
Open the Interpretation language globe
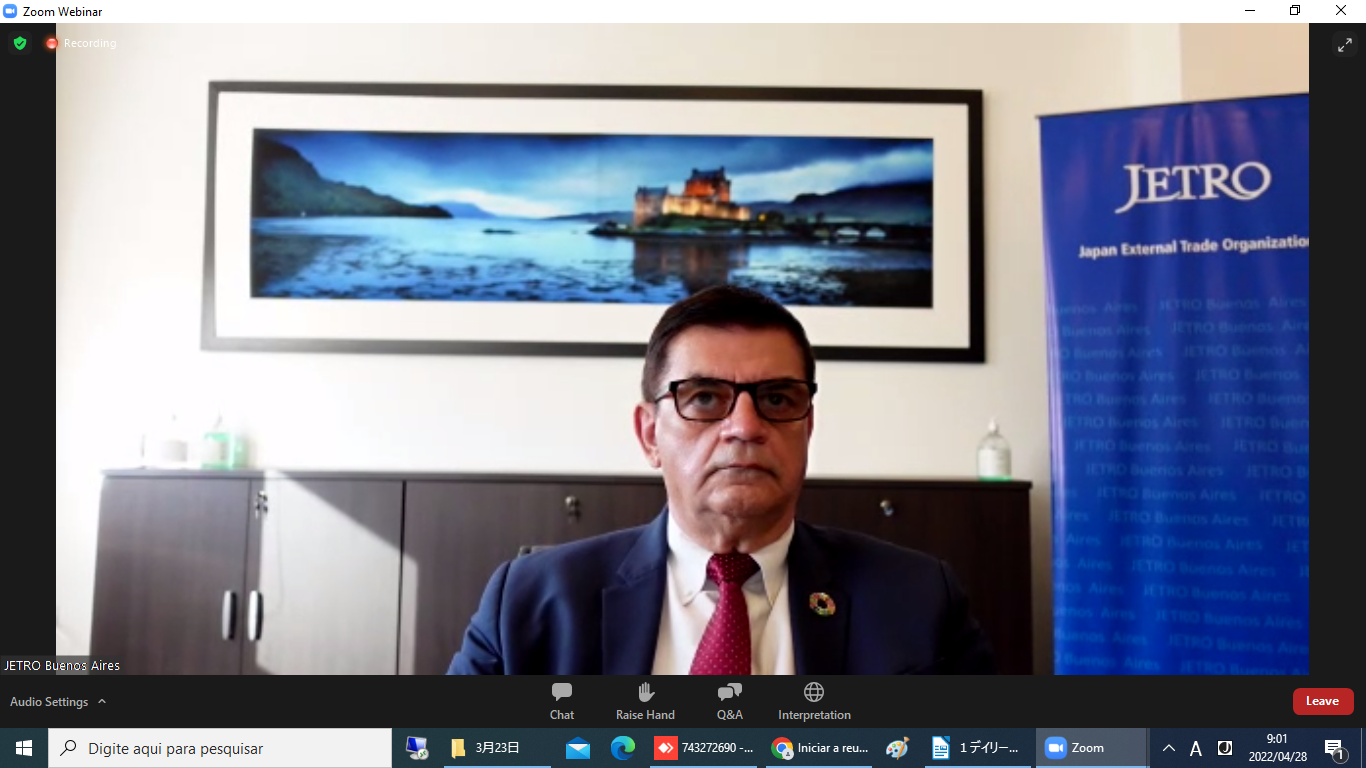coord(814,692)
